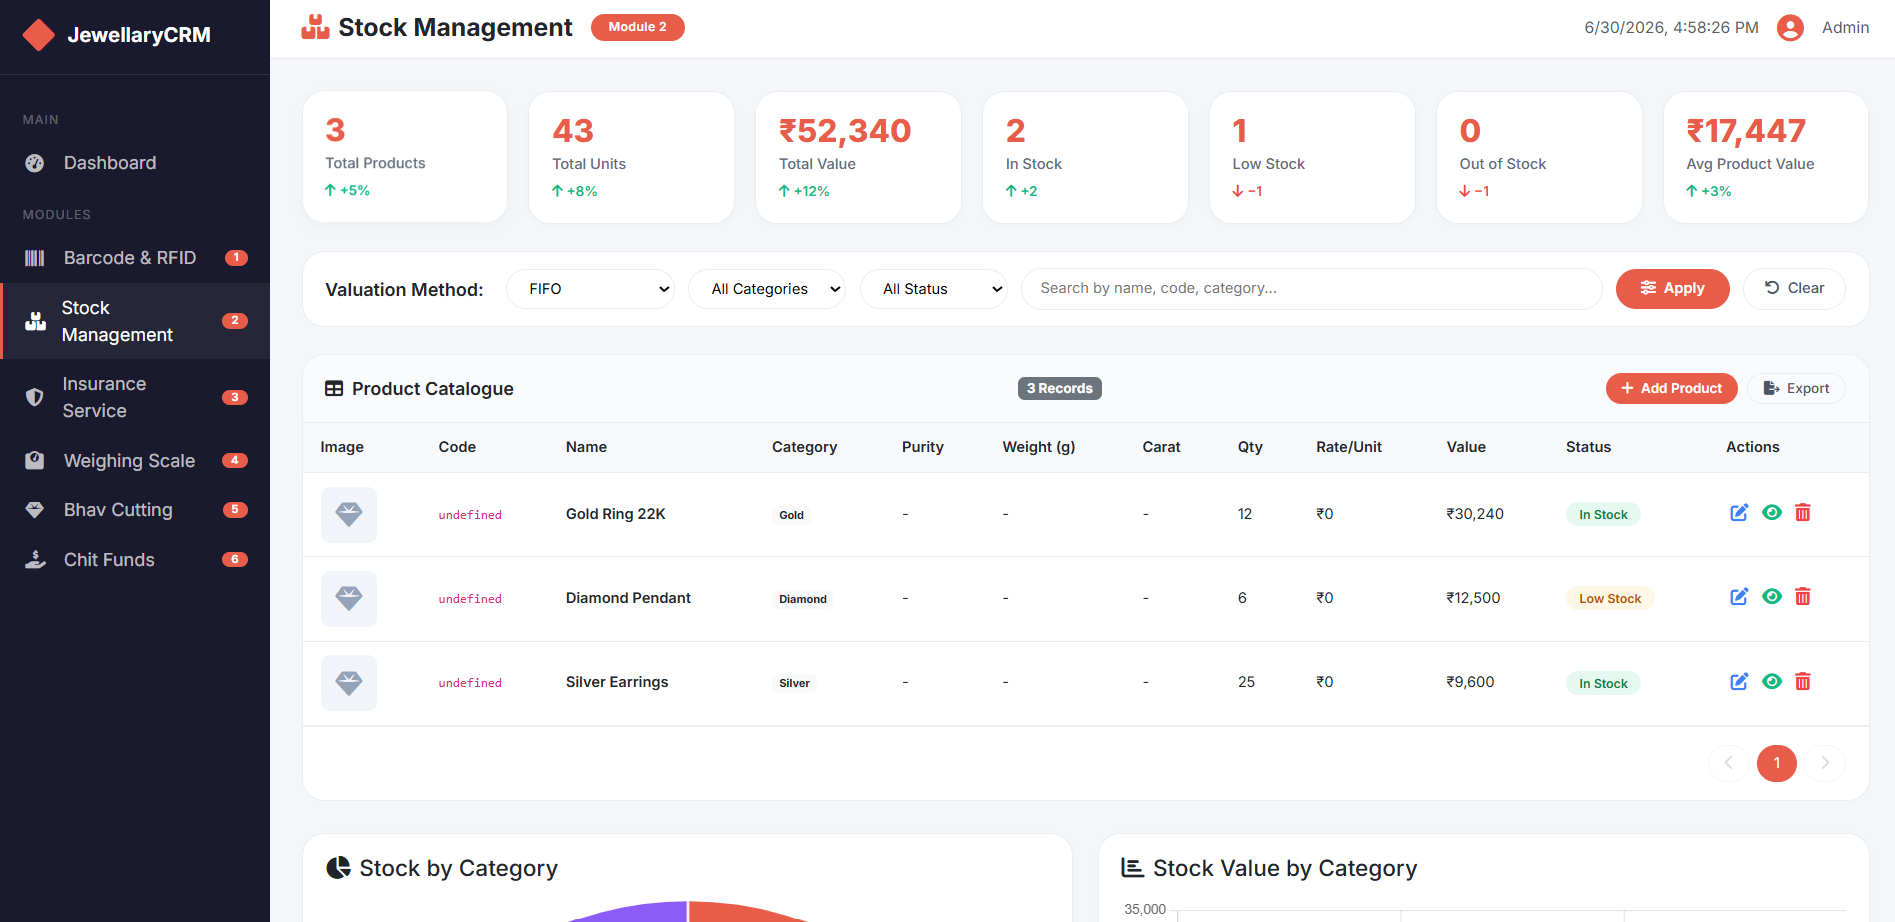Delete the Diamond Pendant product
Image resolution: width=1895 pixels, height=922 pixels.
tap(1803, 597)
